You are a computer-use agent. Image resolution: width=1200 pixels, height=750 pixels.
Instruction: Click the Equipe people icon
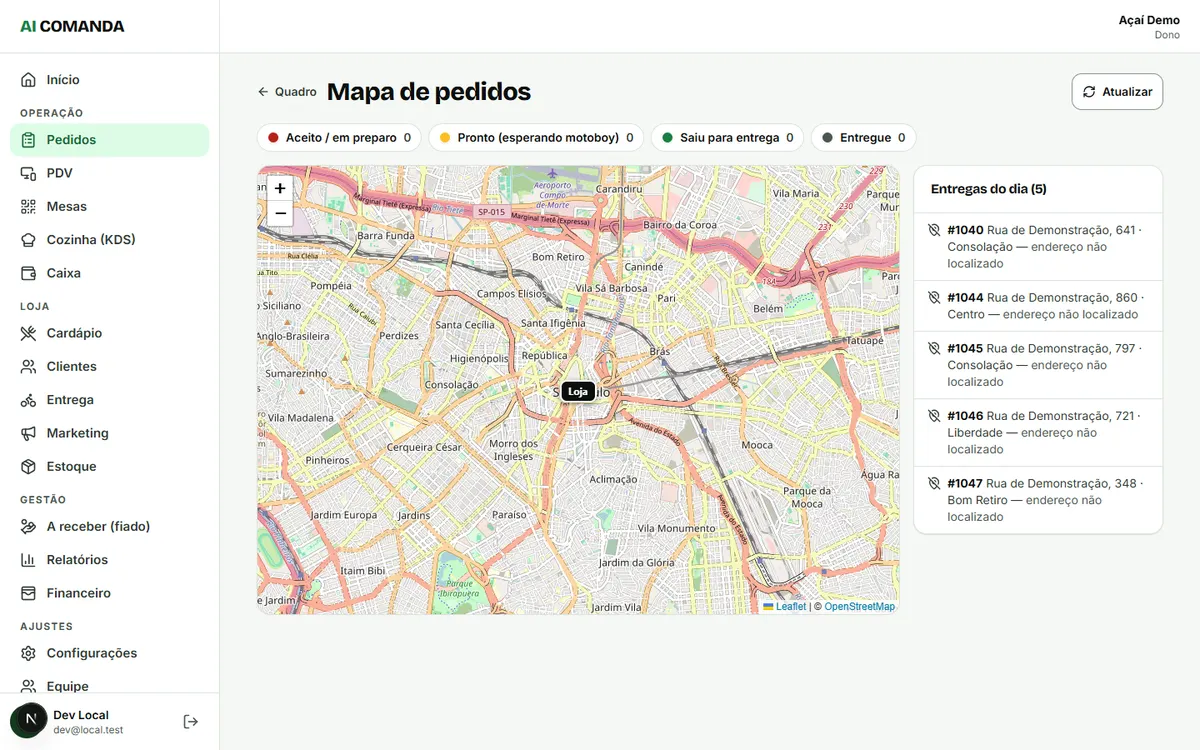pyautogui.click(x=28, y=686)
